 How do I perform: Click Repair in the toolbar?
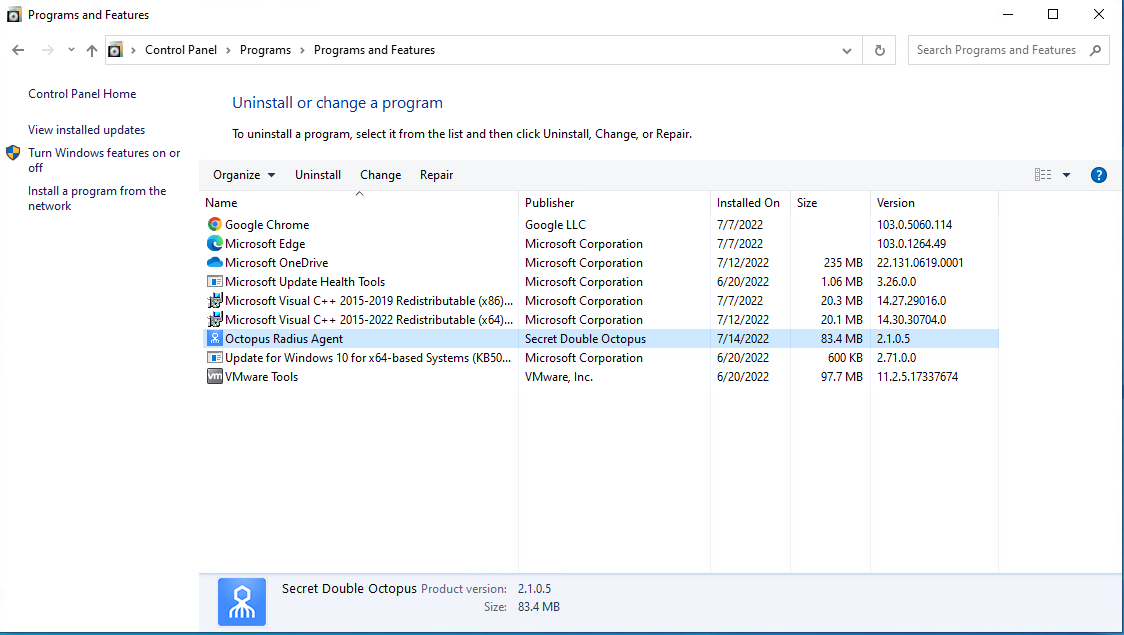point(437,175)
